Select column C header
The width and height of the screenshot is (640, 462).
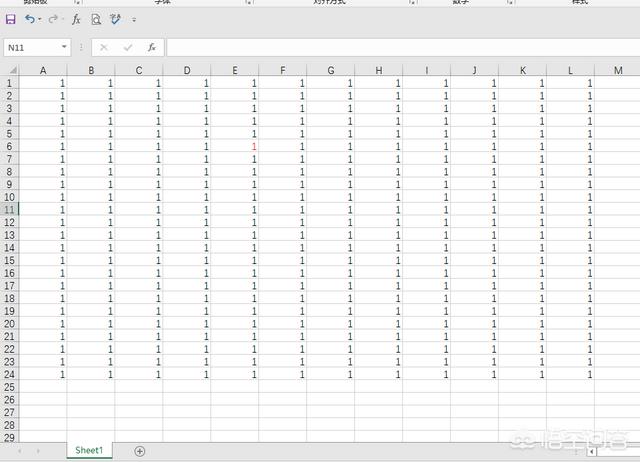point(139,70)
